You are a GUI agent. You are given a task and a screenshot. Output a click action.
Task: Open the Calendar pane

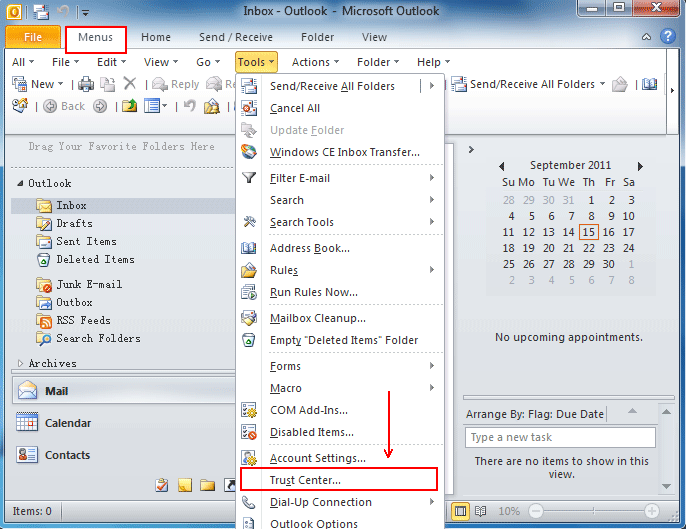click(123, 423)
